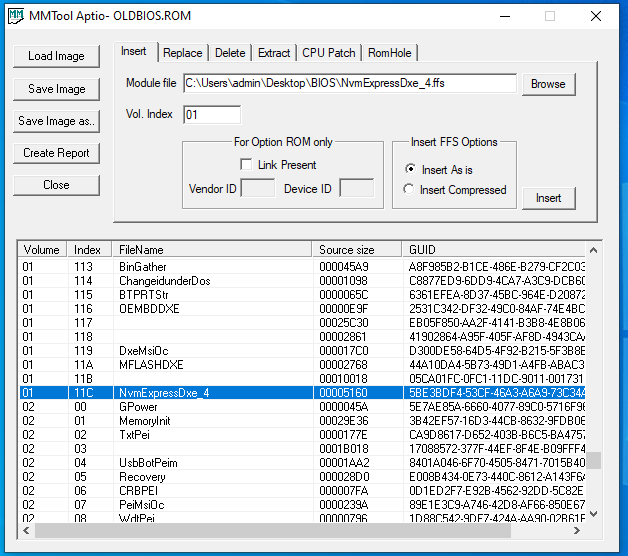Viewport: 628px width, 556px height.
Task: Click the Create Report button
Action: (56, 153)
